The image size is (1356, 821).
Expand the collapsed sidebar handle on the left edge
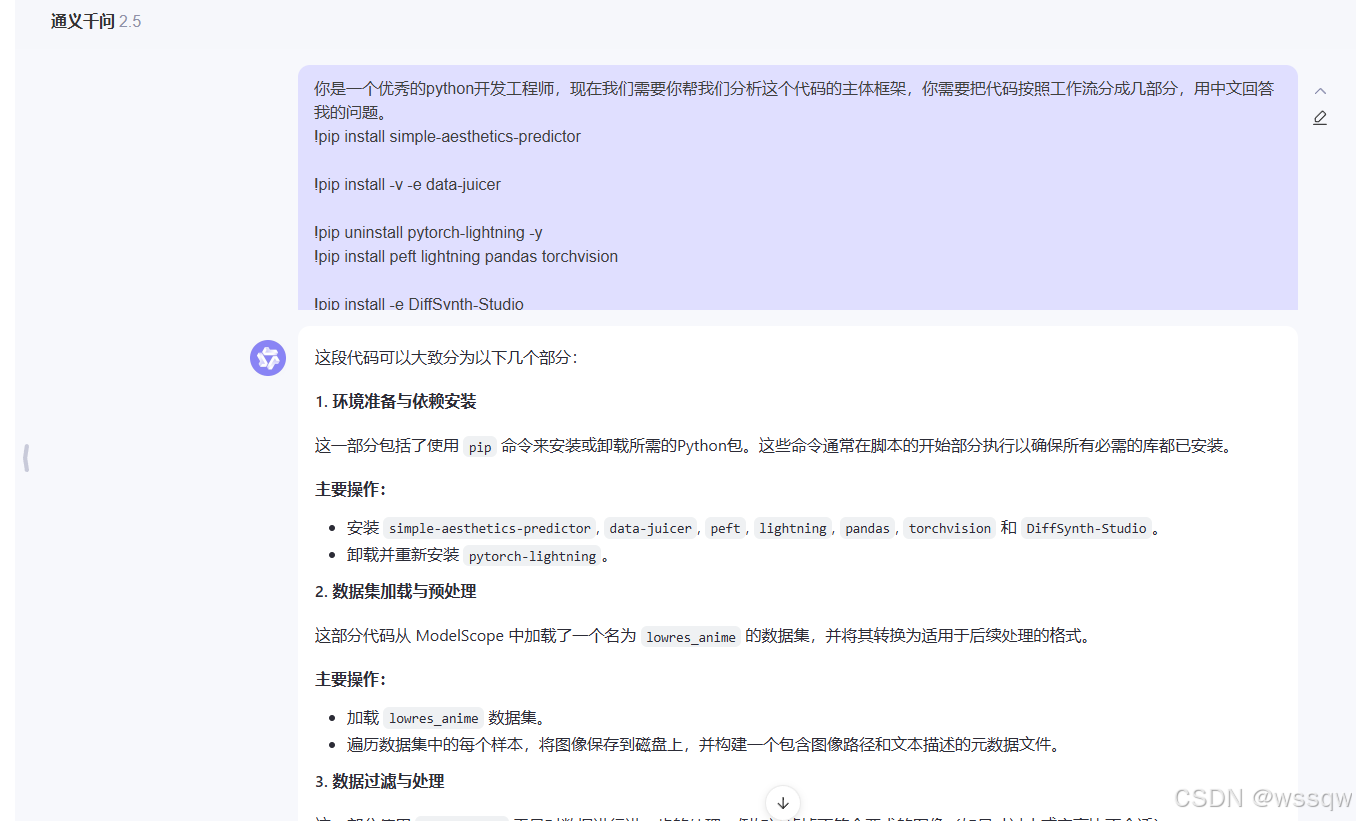[26, 458]
